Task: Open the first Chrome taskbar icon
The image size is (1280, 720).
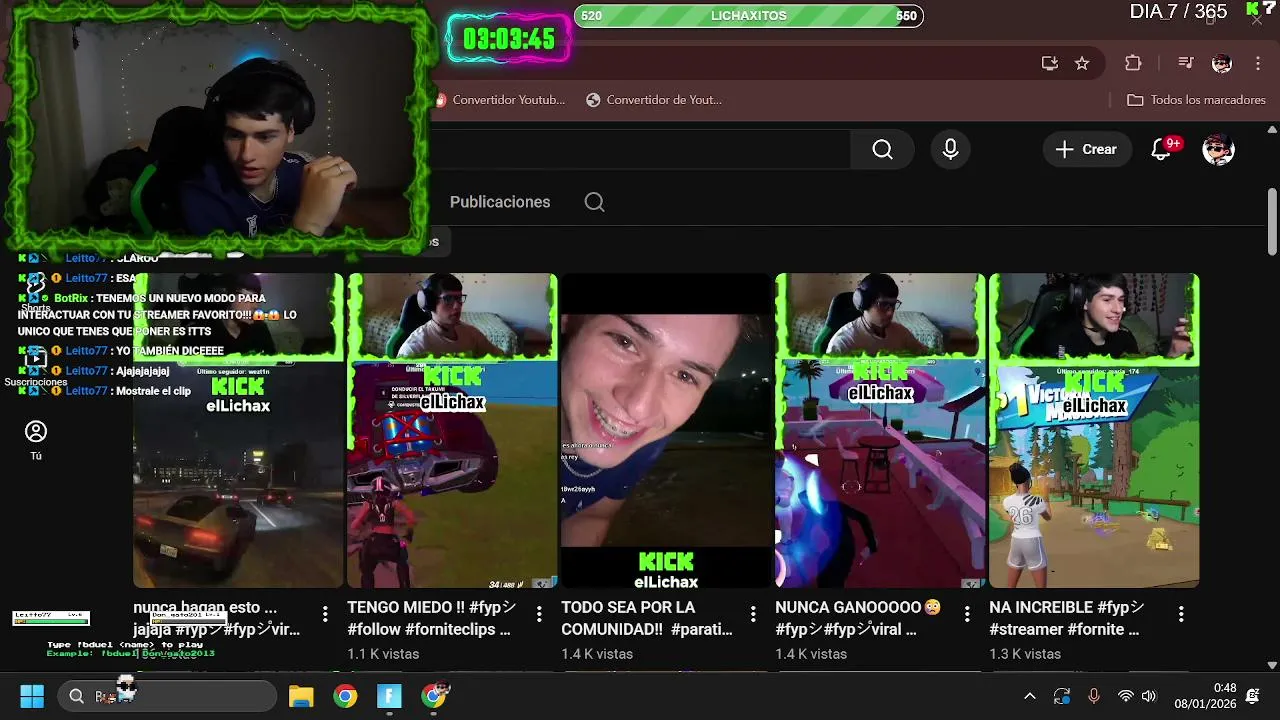Action: click(x=345, y=696)
